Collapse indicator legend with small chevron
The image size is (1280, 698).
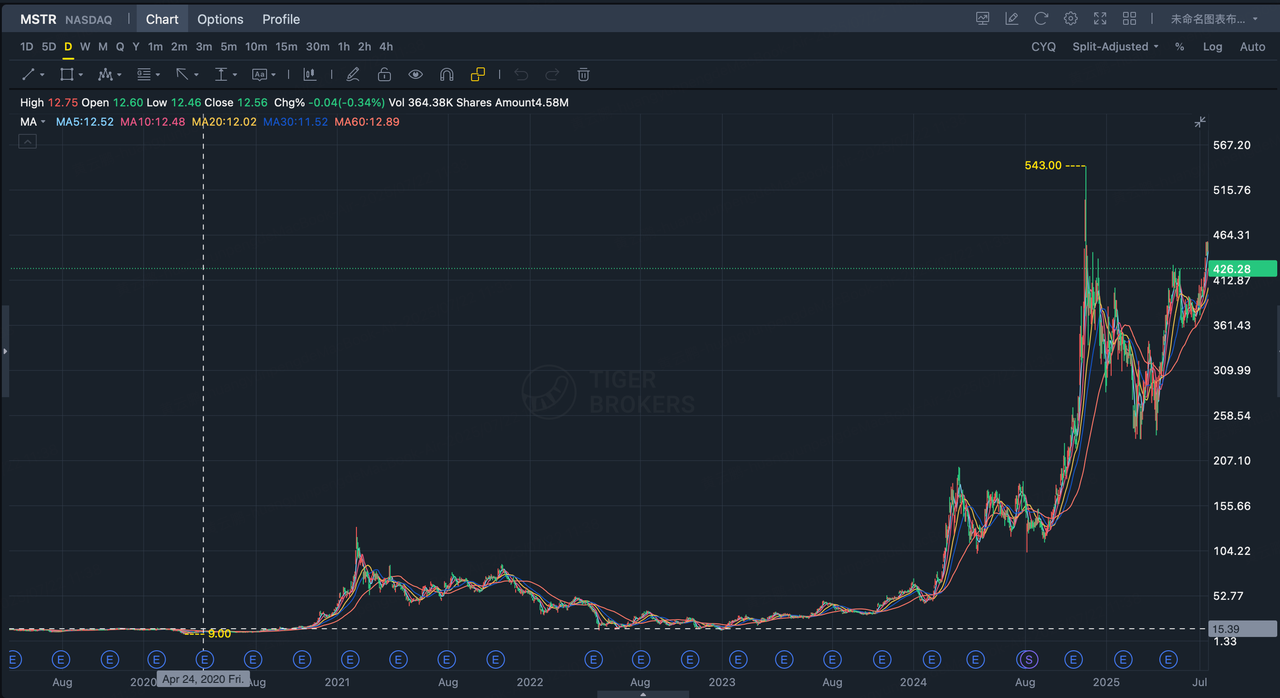(x=27, y=142)
